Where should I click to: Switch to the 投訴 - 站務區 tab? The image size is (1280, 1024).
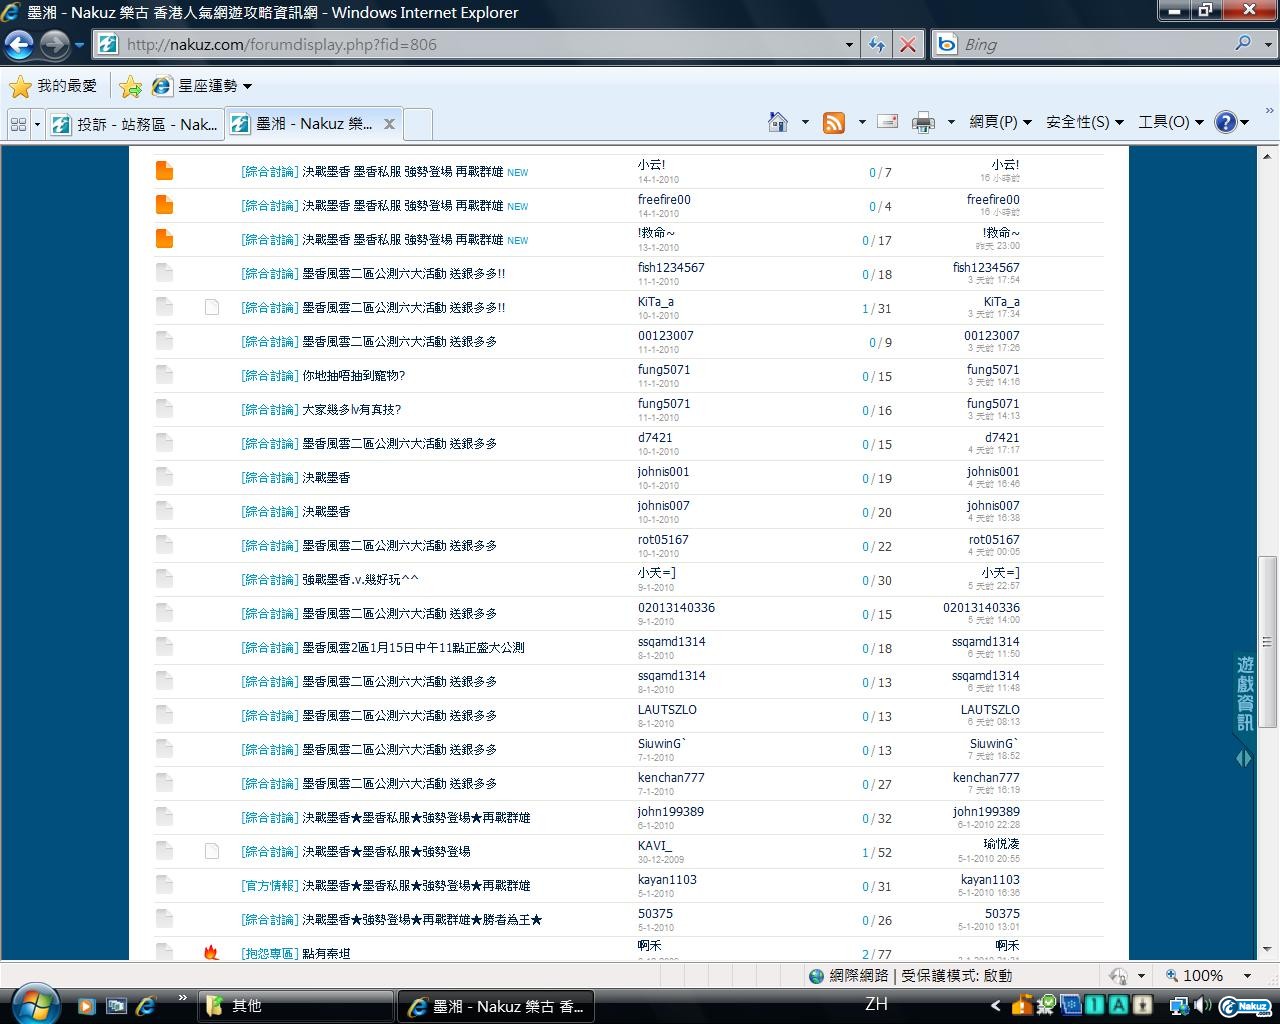136,124
